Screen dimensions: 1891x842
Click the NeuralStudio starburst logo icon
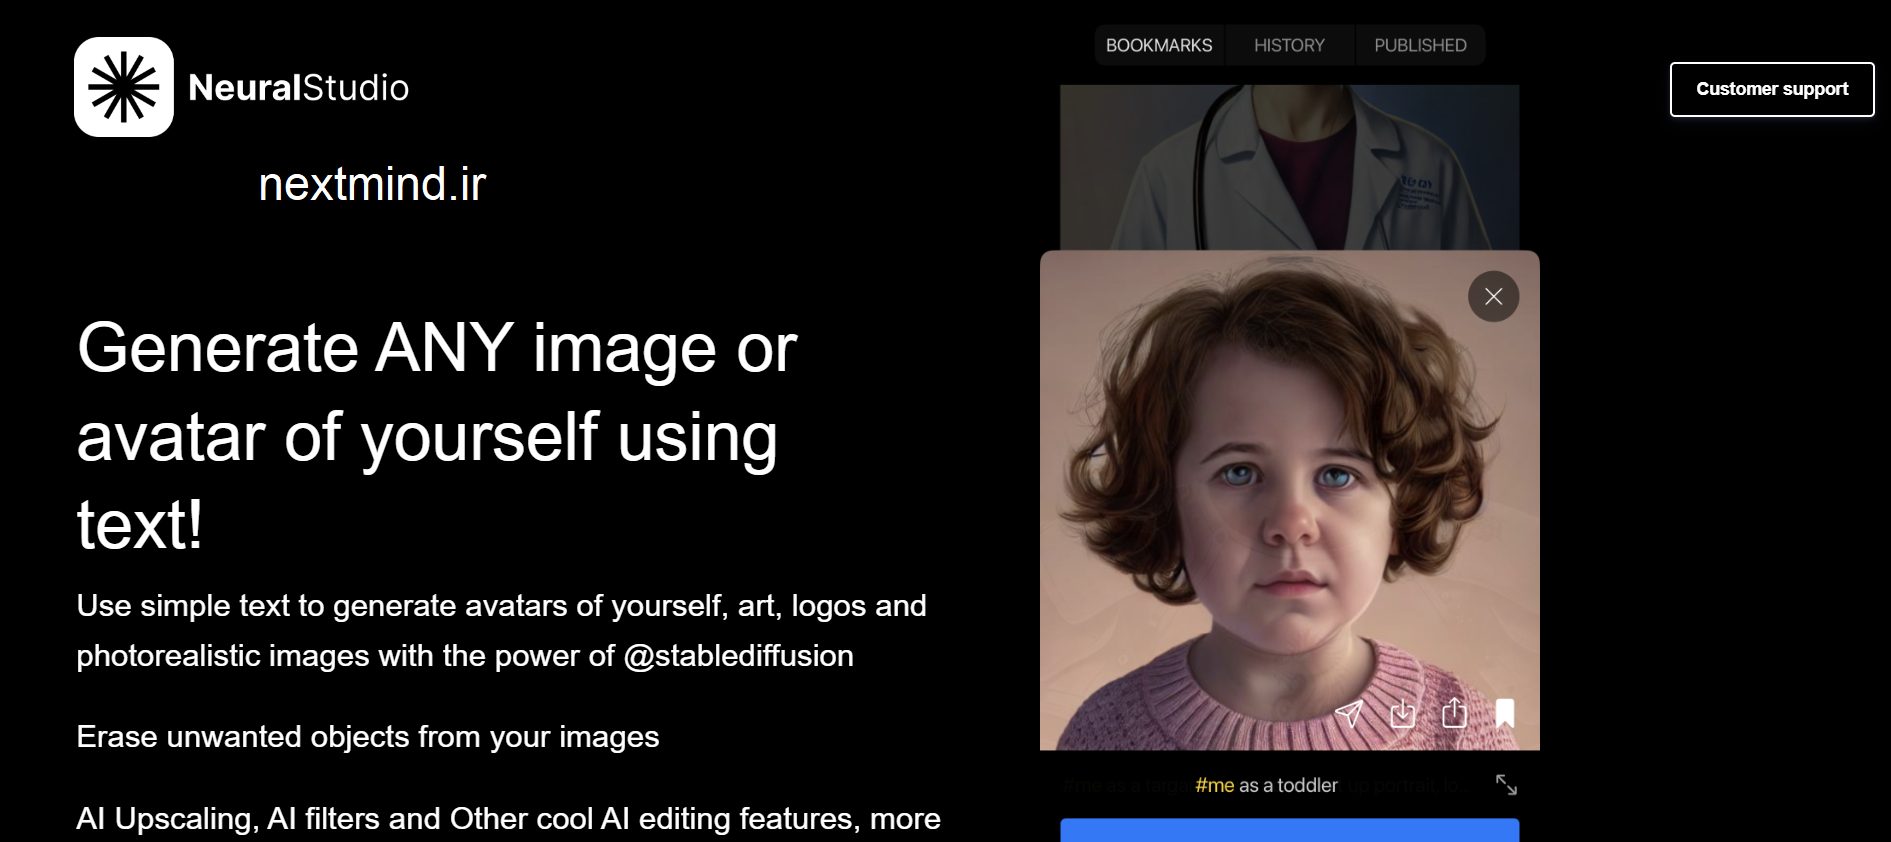point(124,87)
